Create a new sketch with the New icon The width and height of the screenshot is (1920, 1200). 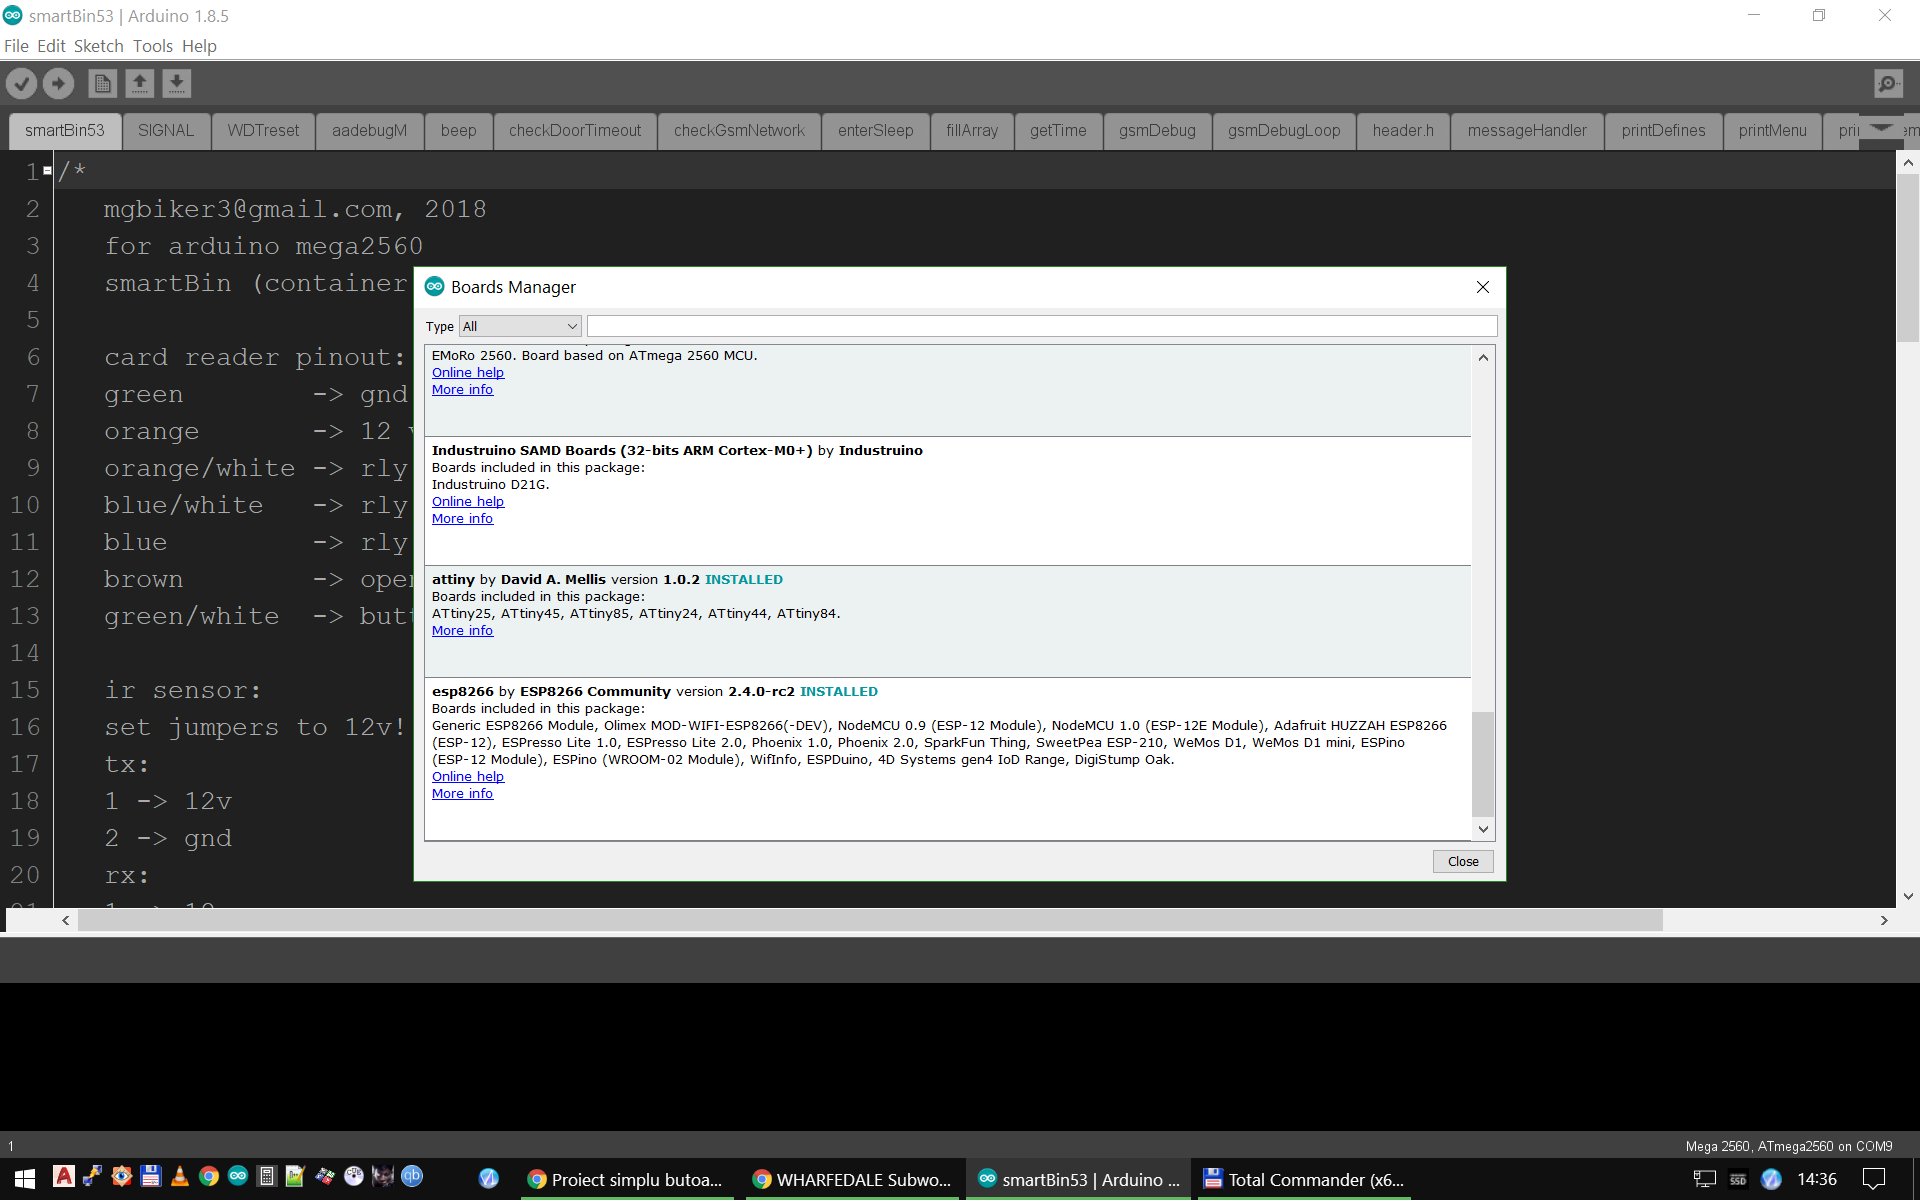point(103,84)
